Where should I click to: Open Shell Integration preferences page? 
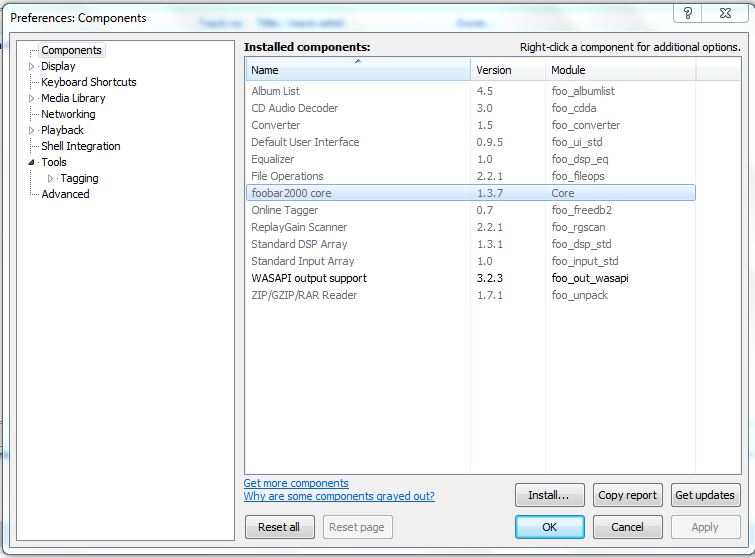pyautogui.click(x=81, y=146)
